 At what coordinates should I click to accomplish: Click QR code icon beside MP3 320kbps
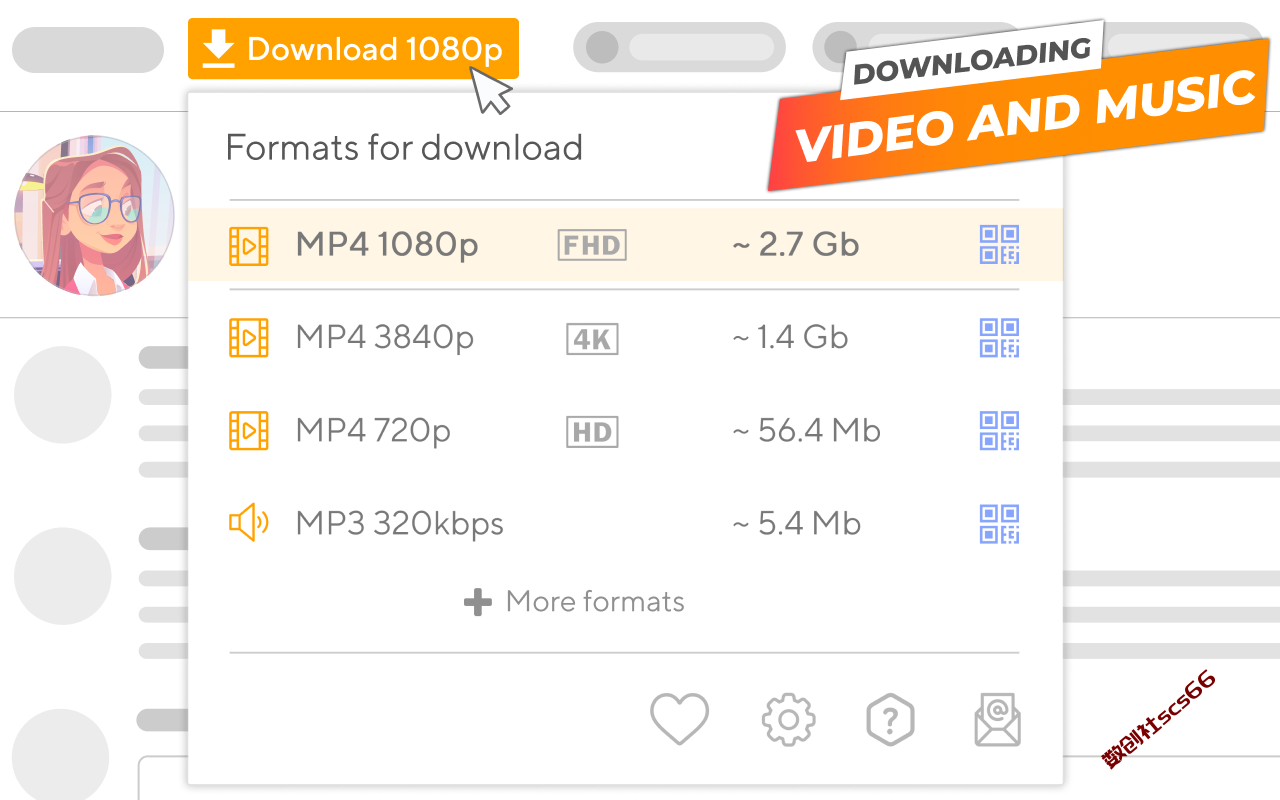(x=999, y=524)
